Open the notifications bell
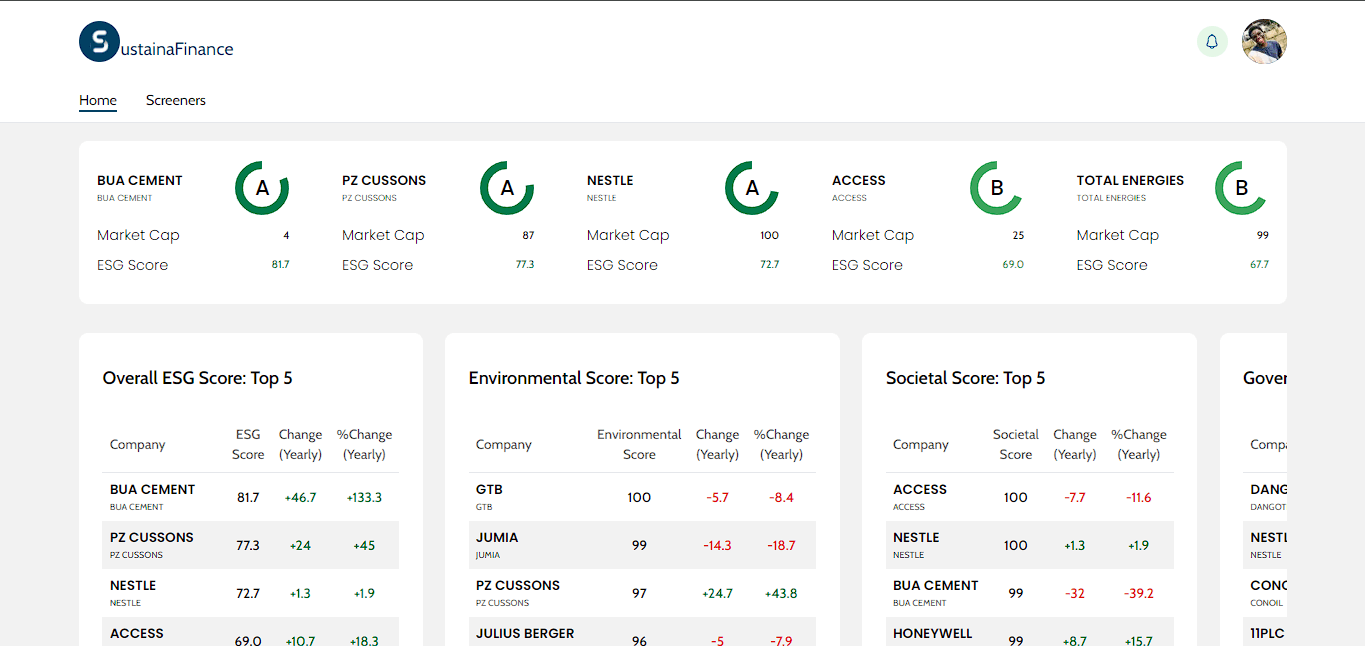 (1212, 42)
